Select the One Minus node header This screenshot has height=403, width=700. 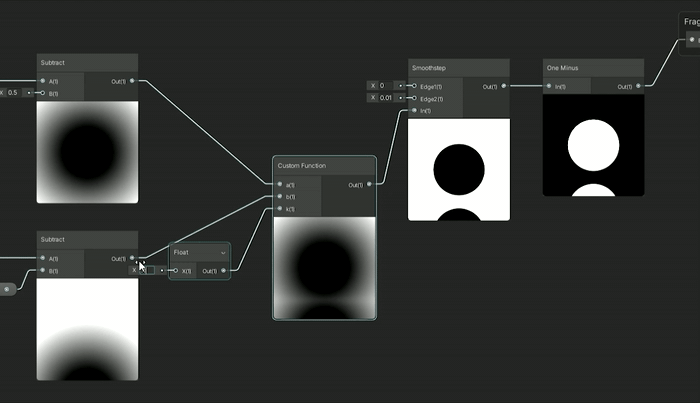(x=593, y=67)
